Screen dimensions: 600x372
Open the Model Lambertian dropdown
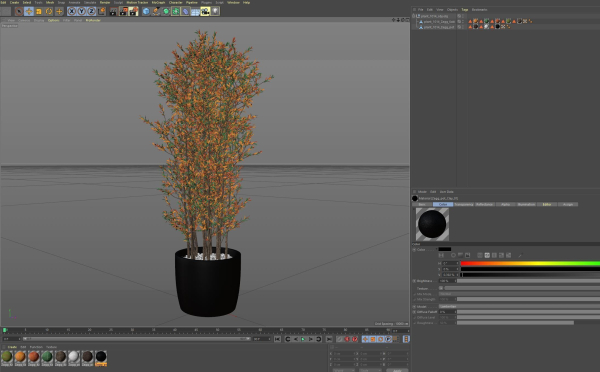[519, 307]
